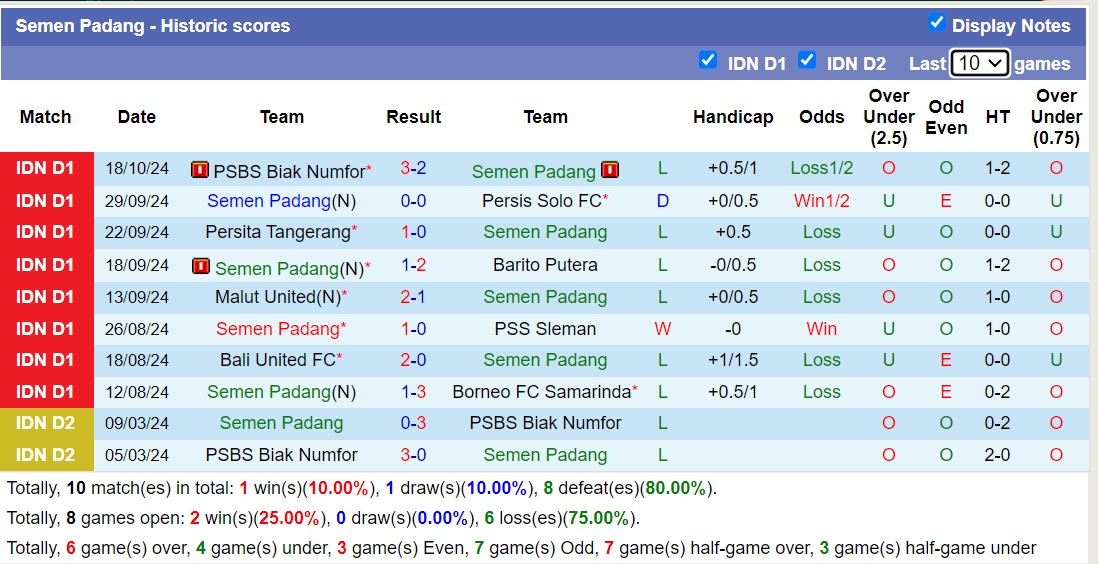Click the 3-2 result on 18/10/24
Viewport: 1099px width, 564px height.
[x=414, y=168]
